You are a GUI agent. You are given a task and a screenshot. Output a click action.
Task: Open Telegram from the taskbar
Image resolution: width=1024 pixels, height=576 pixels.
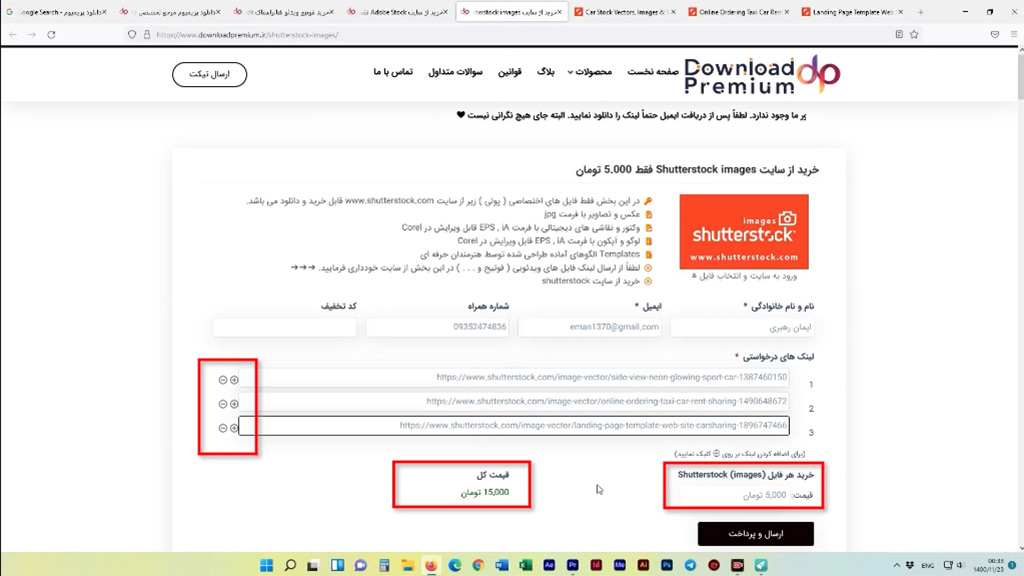pyautogui.click(x=690, y=565)
